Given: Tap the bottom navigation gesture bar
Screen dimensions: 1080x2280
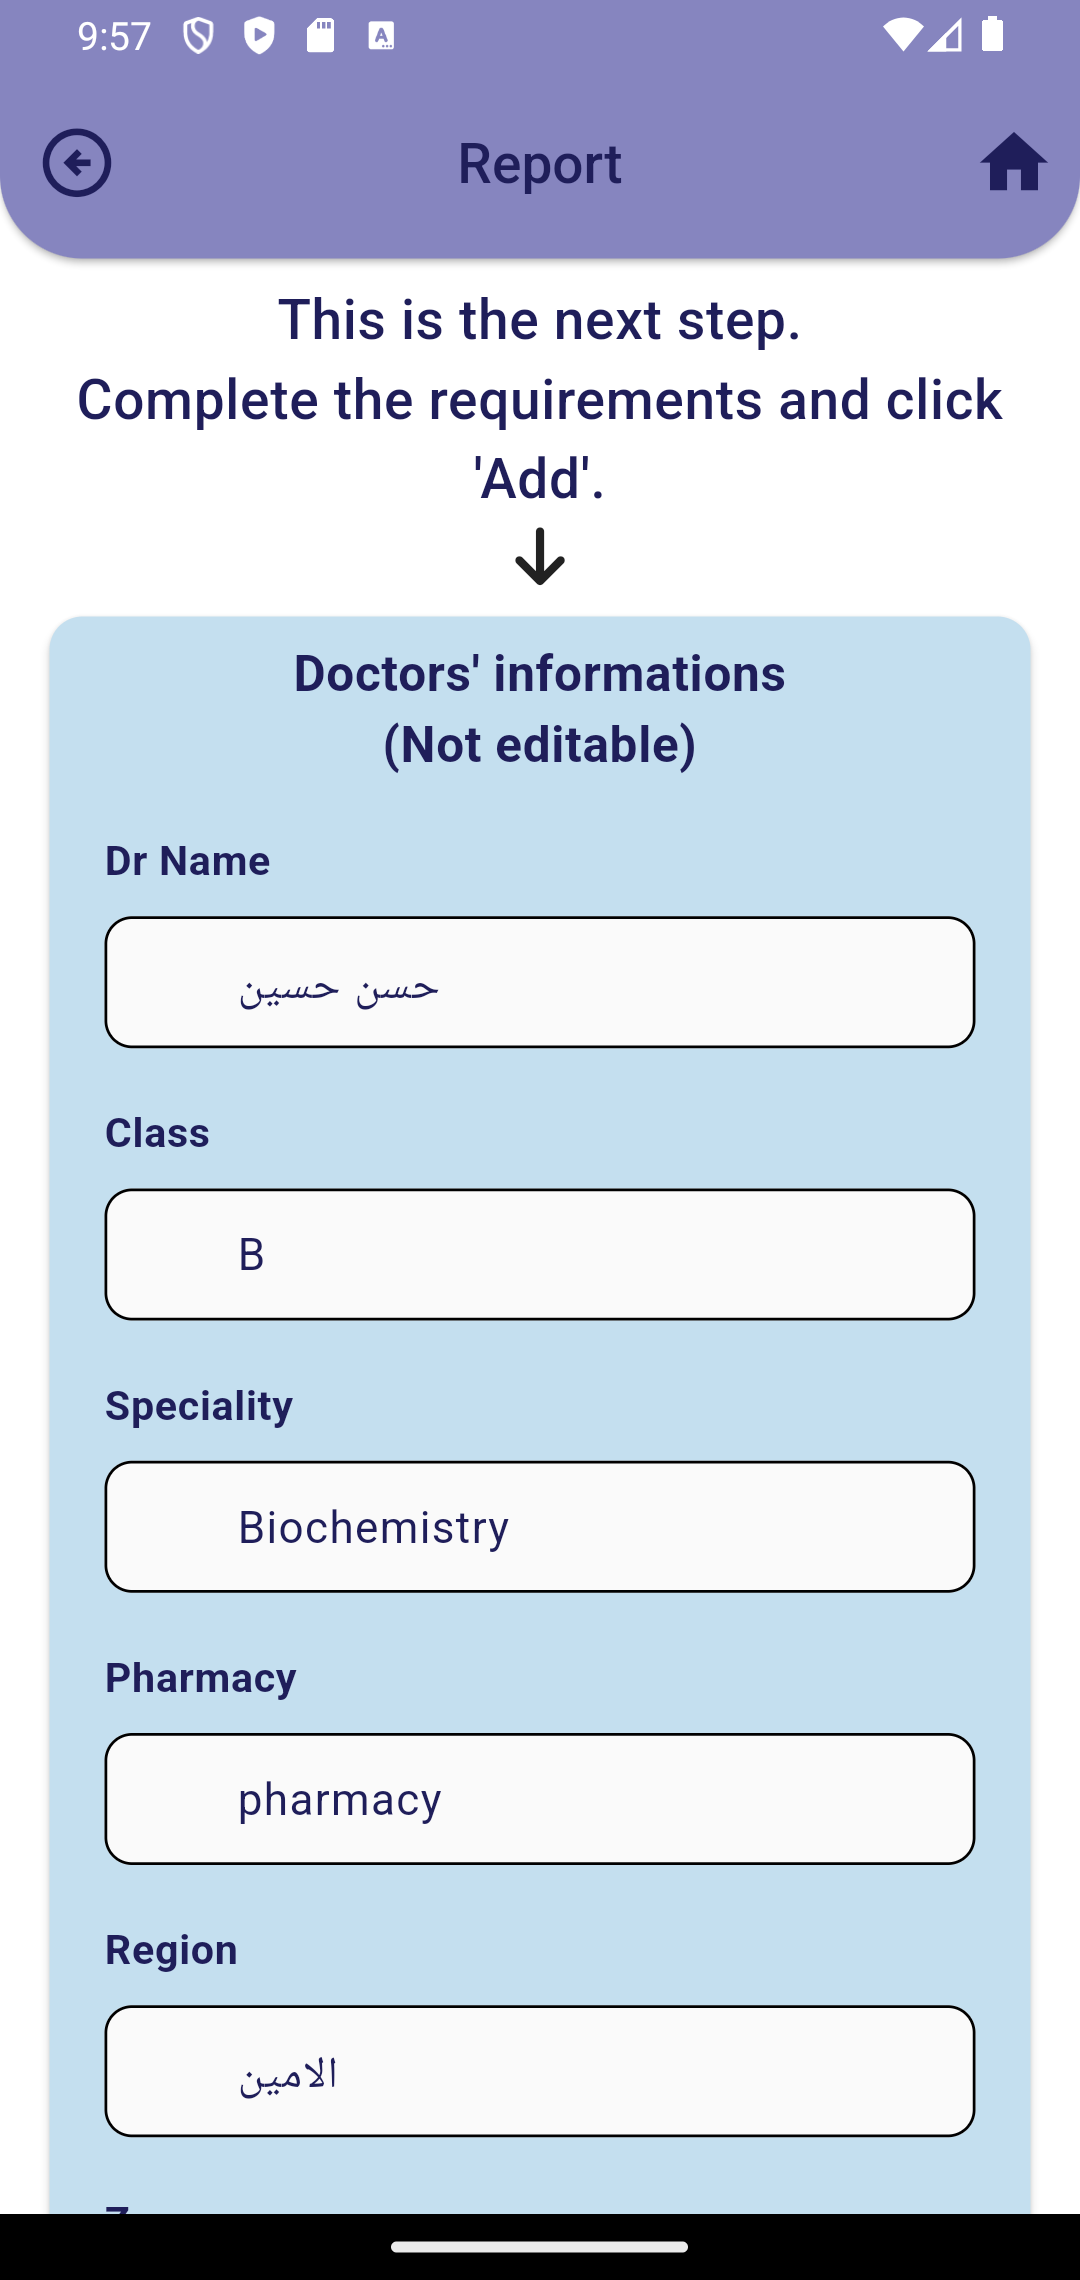Looking at the screenshot, I should point(540,2246).
